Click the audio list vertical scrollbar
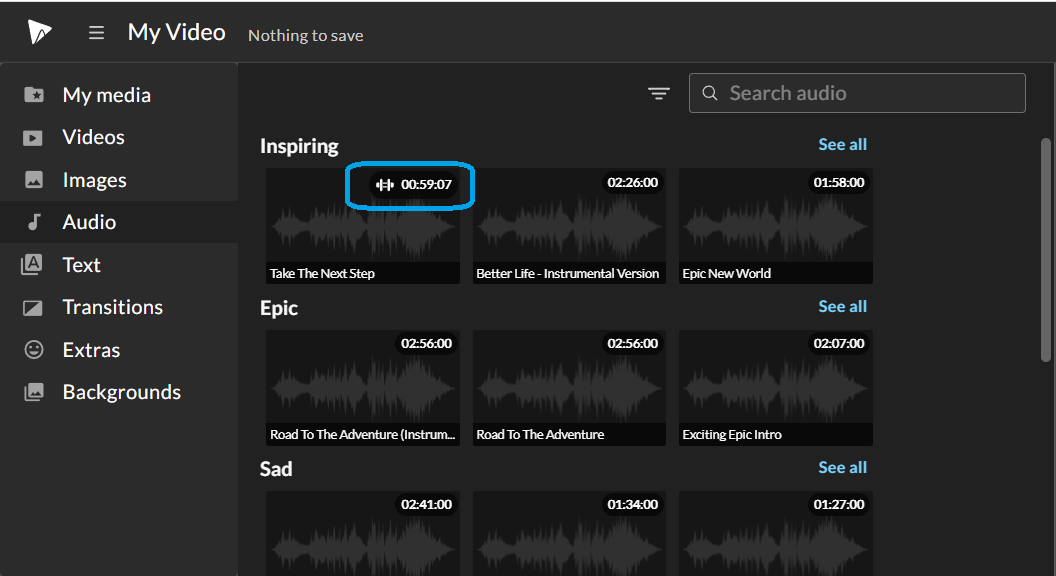This screenshot has height=576, width=1056. tap(1046, 251)
